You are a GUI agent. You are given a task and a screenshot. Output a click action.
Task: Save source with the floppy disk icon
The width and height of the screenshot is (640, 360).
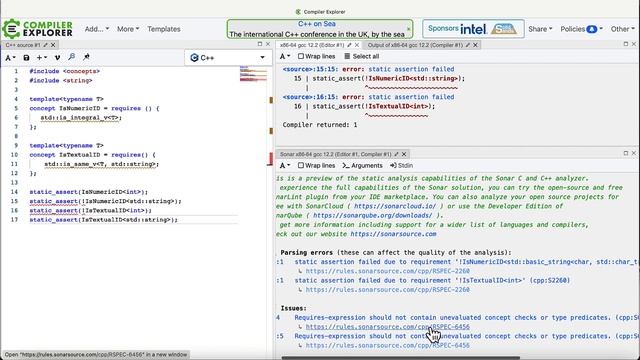tap(26, 58)
